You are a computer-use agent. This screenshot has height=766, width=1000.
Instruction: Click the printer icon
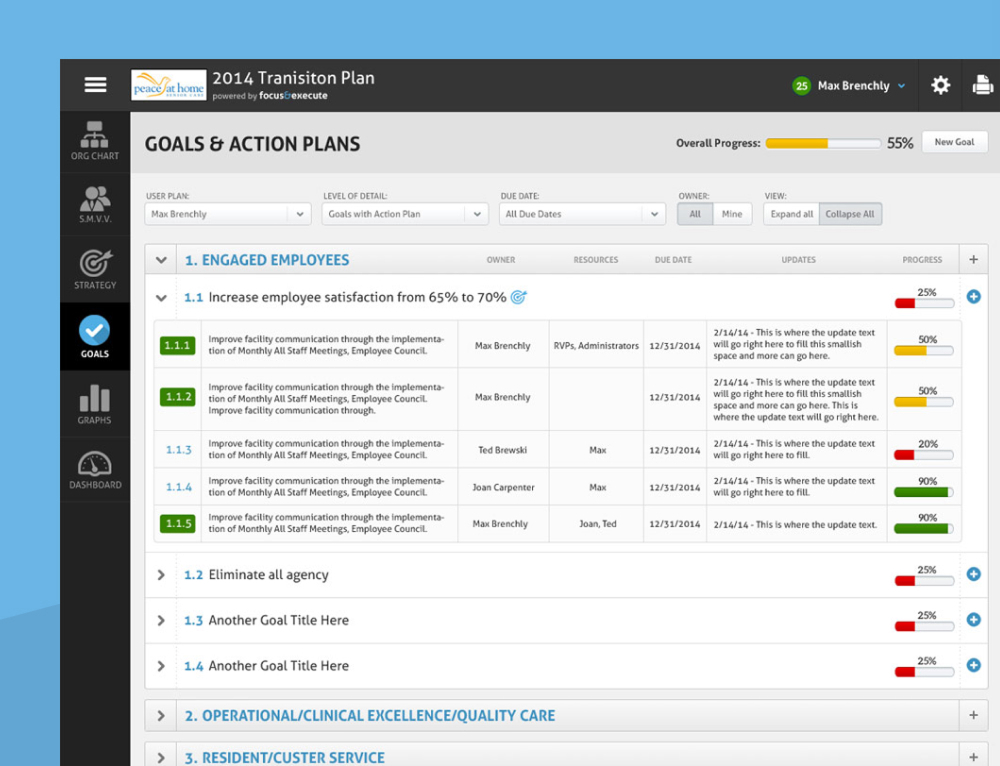pos(982,86)
